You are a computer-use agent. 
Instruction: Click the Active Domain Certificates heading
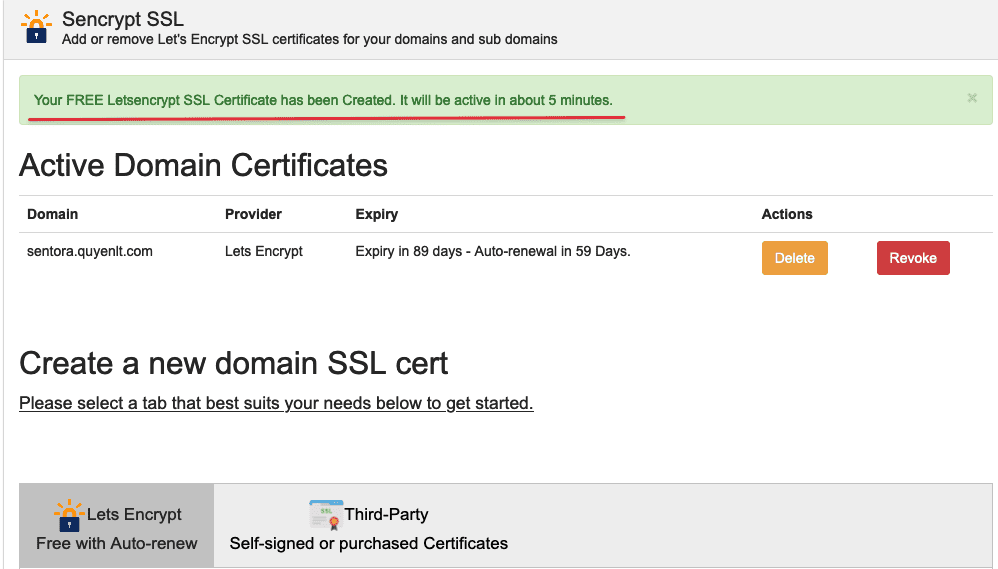click(203, 165)
